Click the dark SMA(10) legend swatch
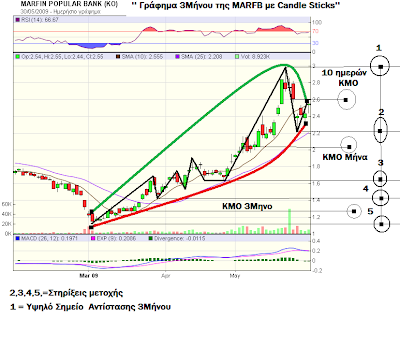The height and width of the screenshot is (360, 400). 118,57
